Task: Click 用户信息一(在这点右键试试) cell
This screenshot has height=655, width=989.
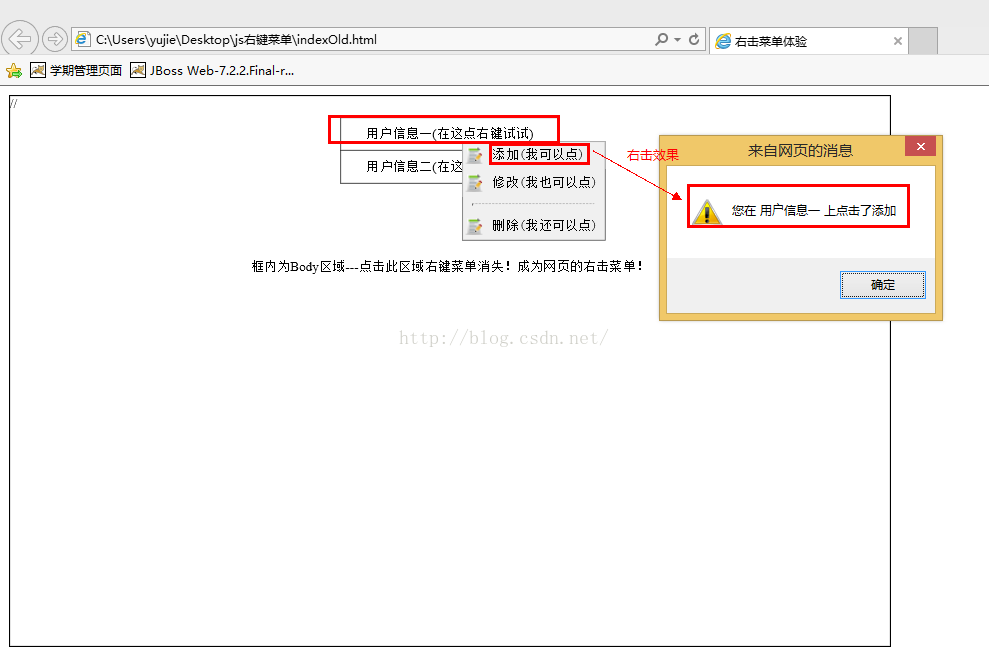Action: pos(449,133)
